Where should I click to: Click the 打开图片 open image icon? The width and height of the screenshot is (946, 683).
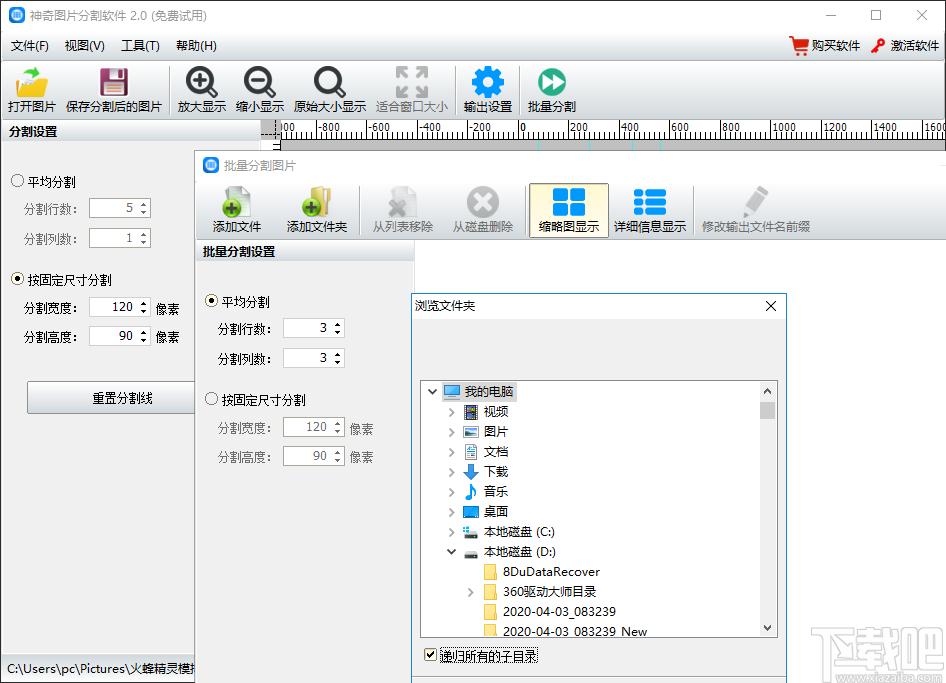pyautogui.click(x=32, y=82)
